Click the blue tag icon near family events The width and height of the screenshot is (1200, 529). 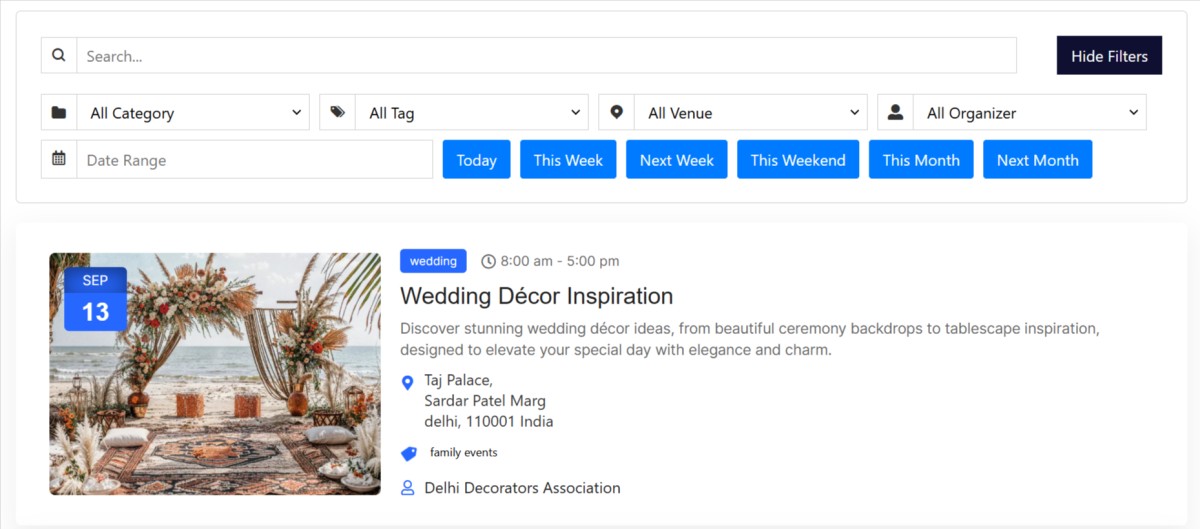pos(408,453)
